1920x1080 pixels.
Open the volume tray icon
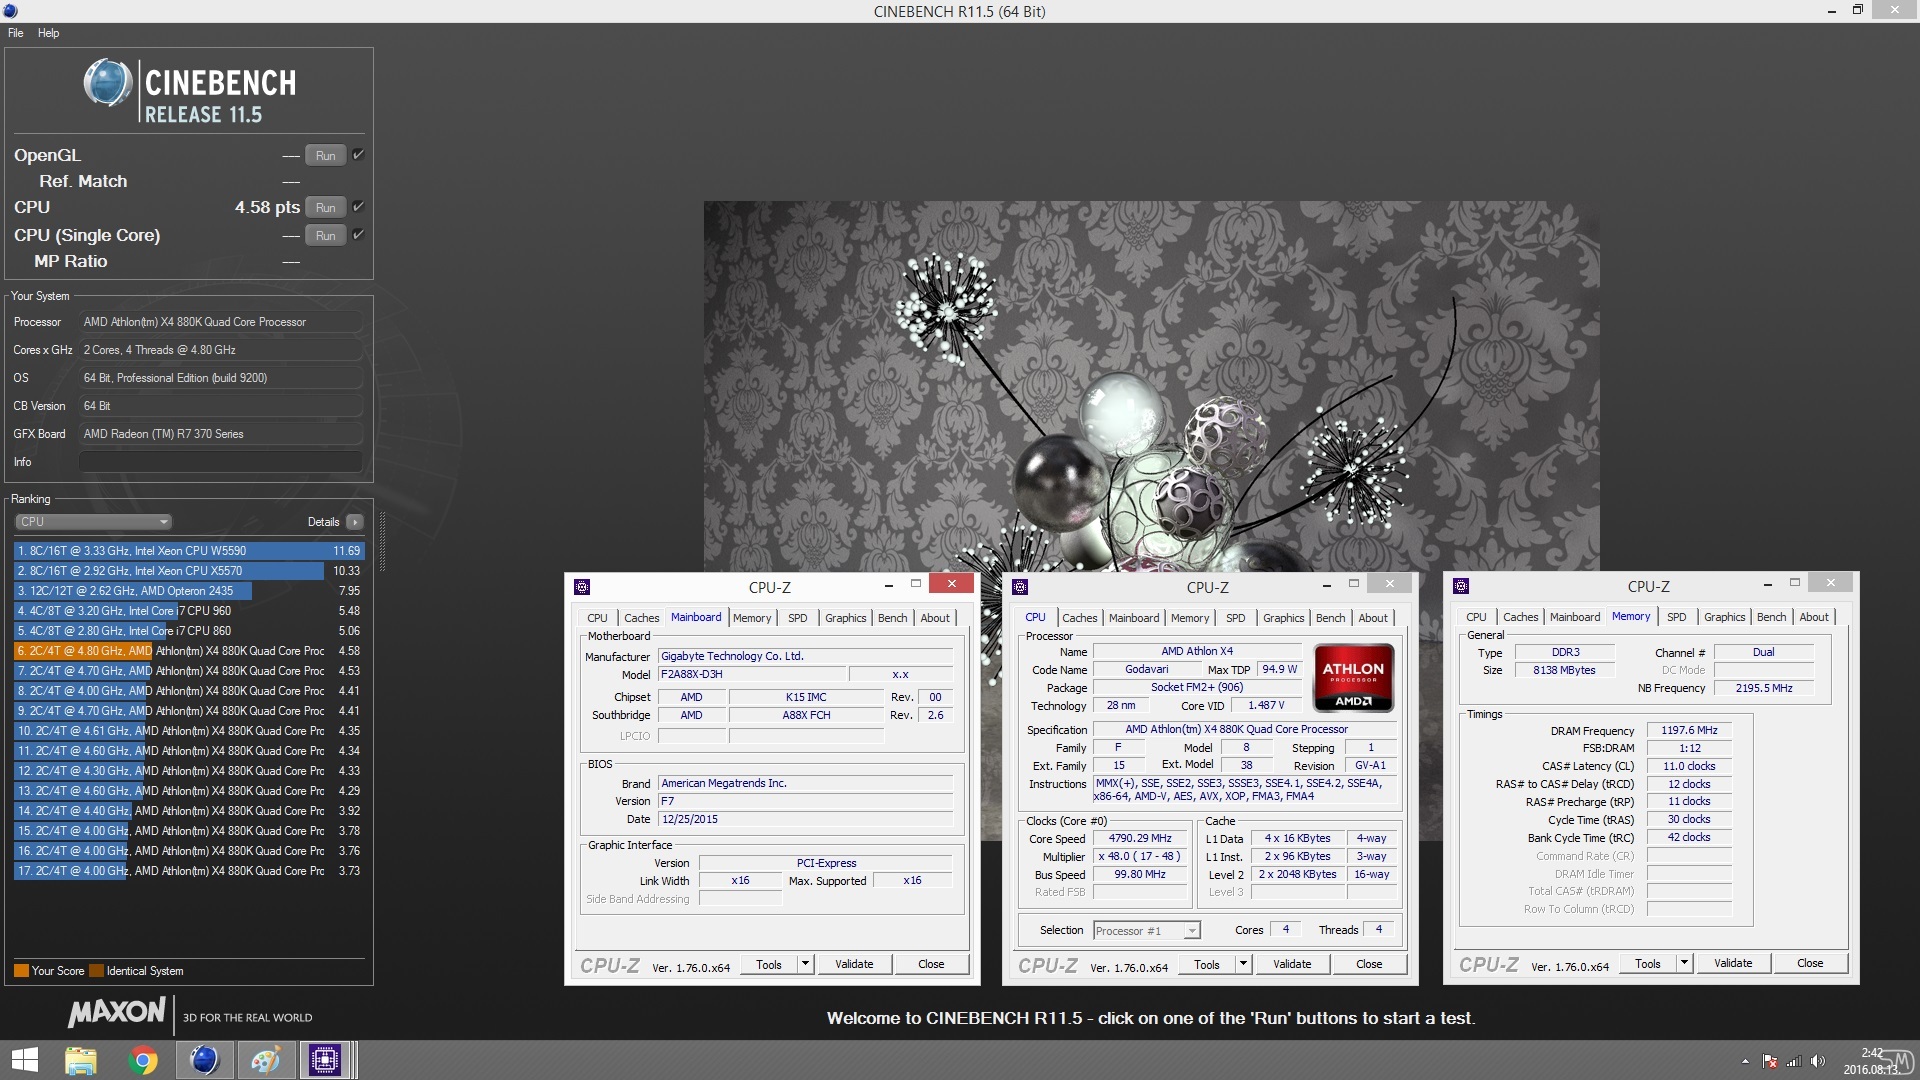click(1818, 1062)
